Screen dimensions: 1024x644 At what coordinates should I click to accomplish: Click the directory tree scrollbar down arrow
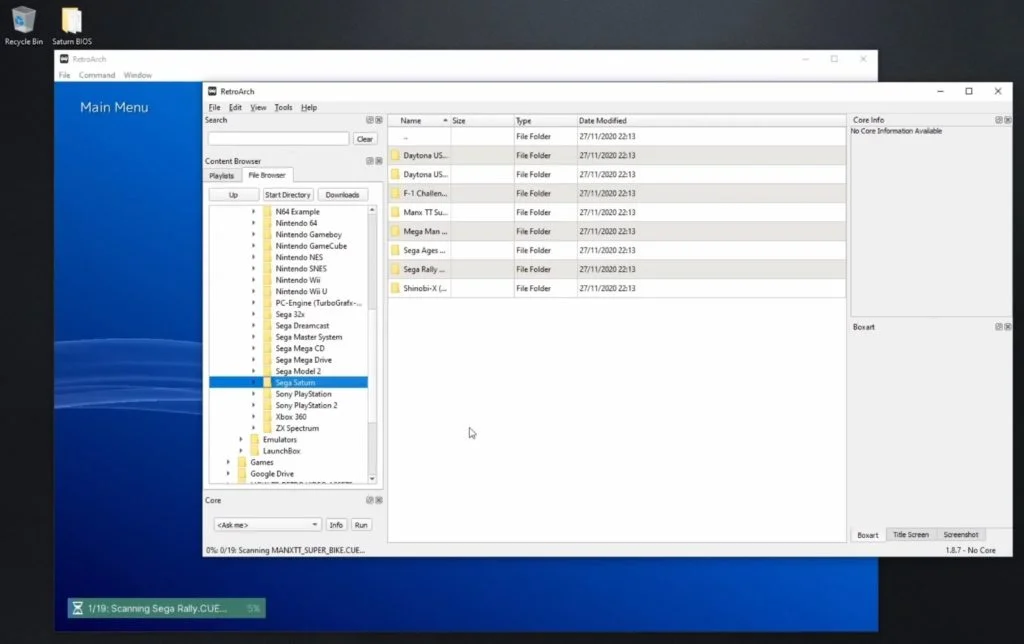coord(372,479)
